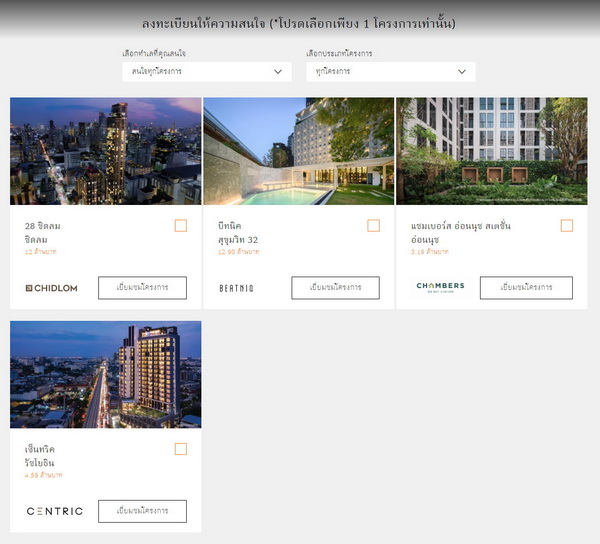Click the BEATNIQ brand logo
Screen dimensions: 600x544
(x=236, y=288)
